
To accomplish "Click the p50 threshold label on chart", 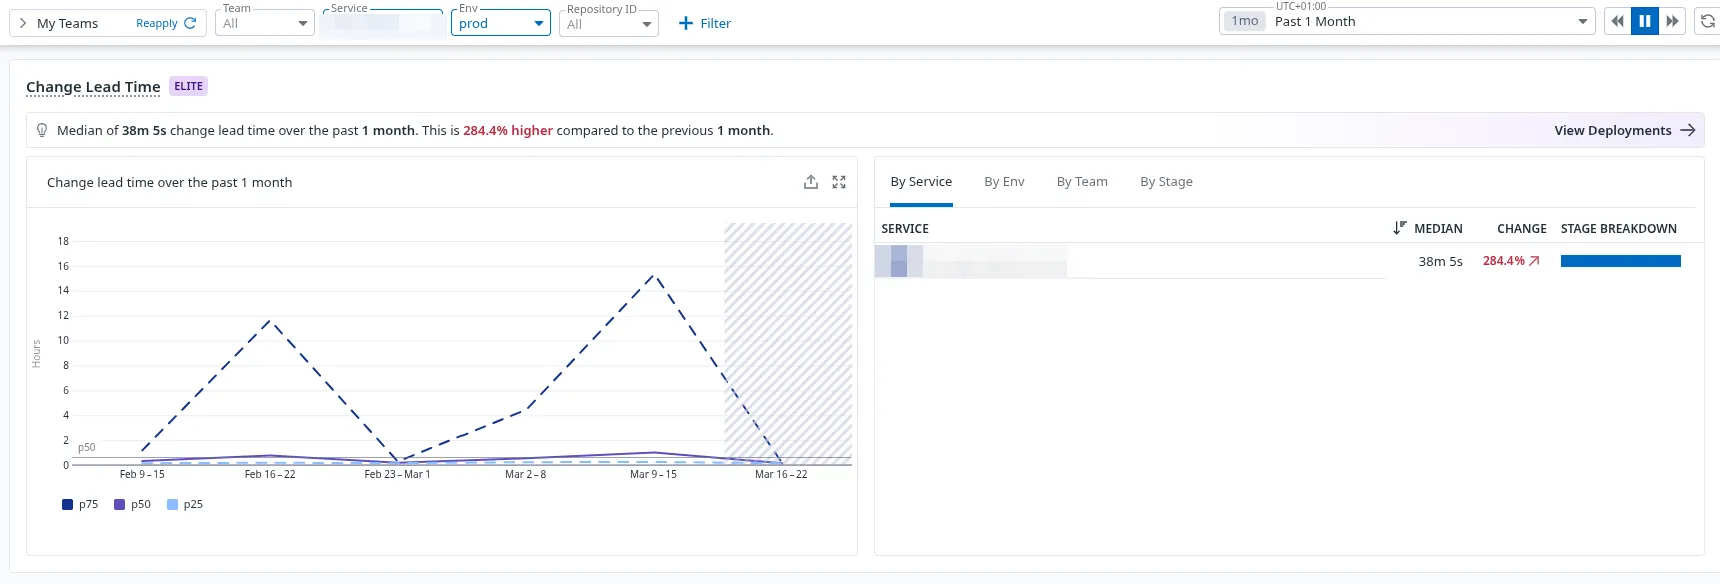I will (87, 447).
